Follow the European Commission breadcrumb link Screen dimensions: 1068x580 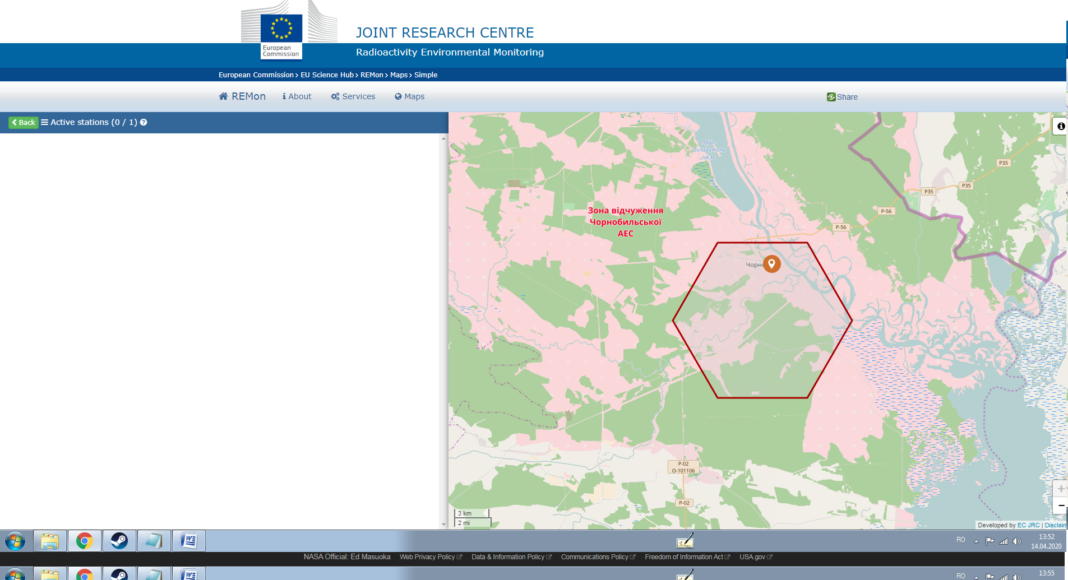point(256,75)
